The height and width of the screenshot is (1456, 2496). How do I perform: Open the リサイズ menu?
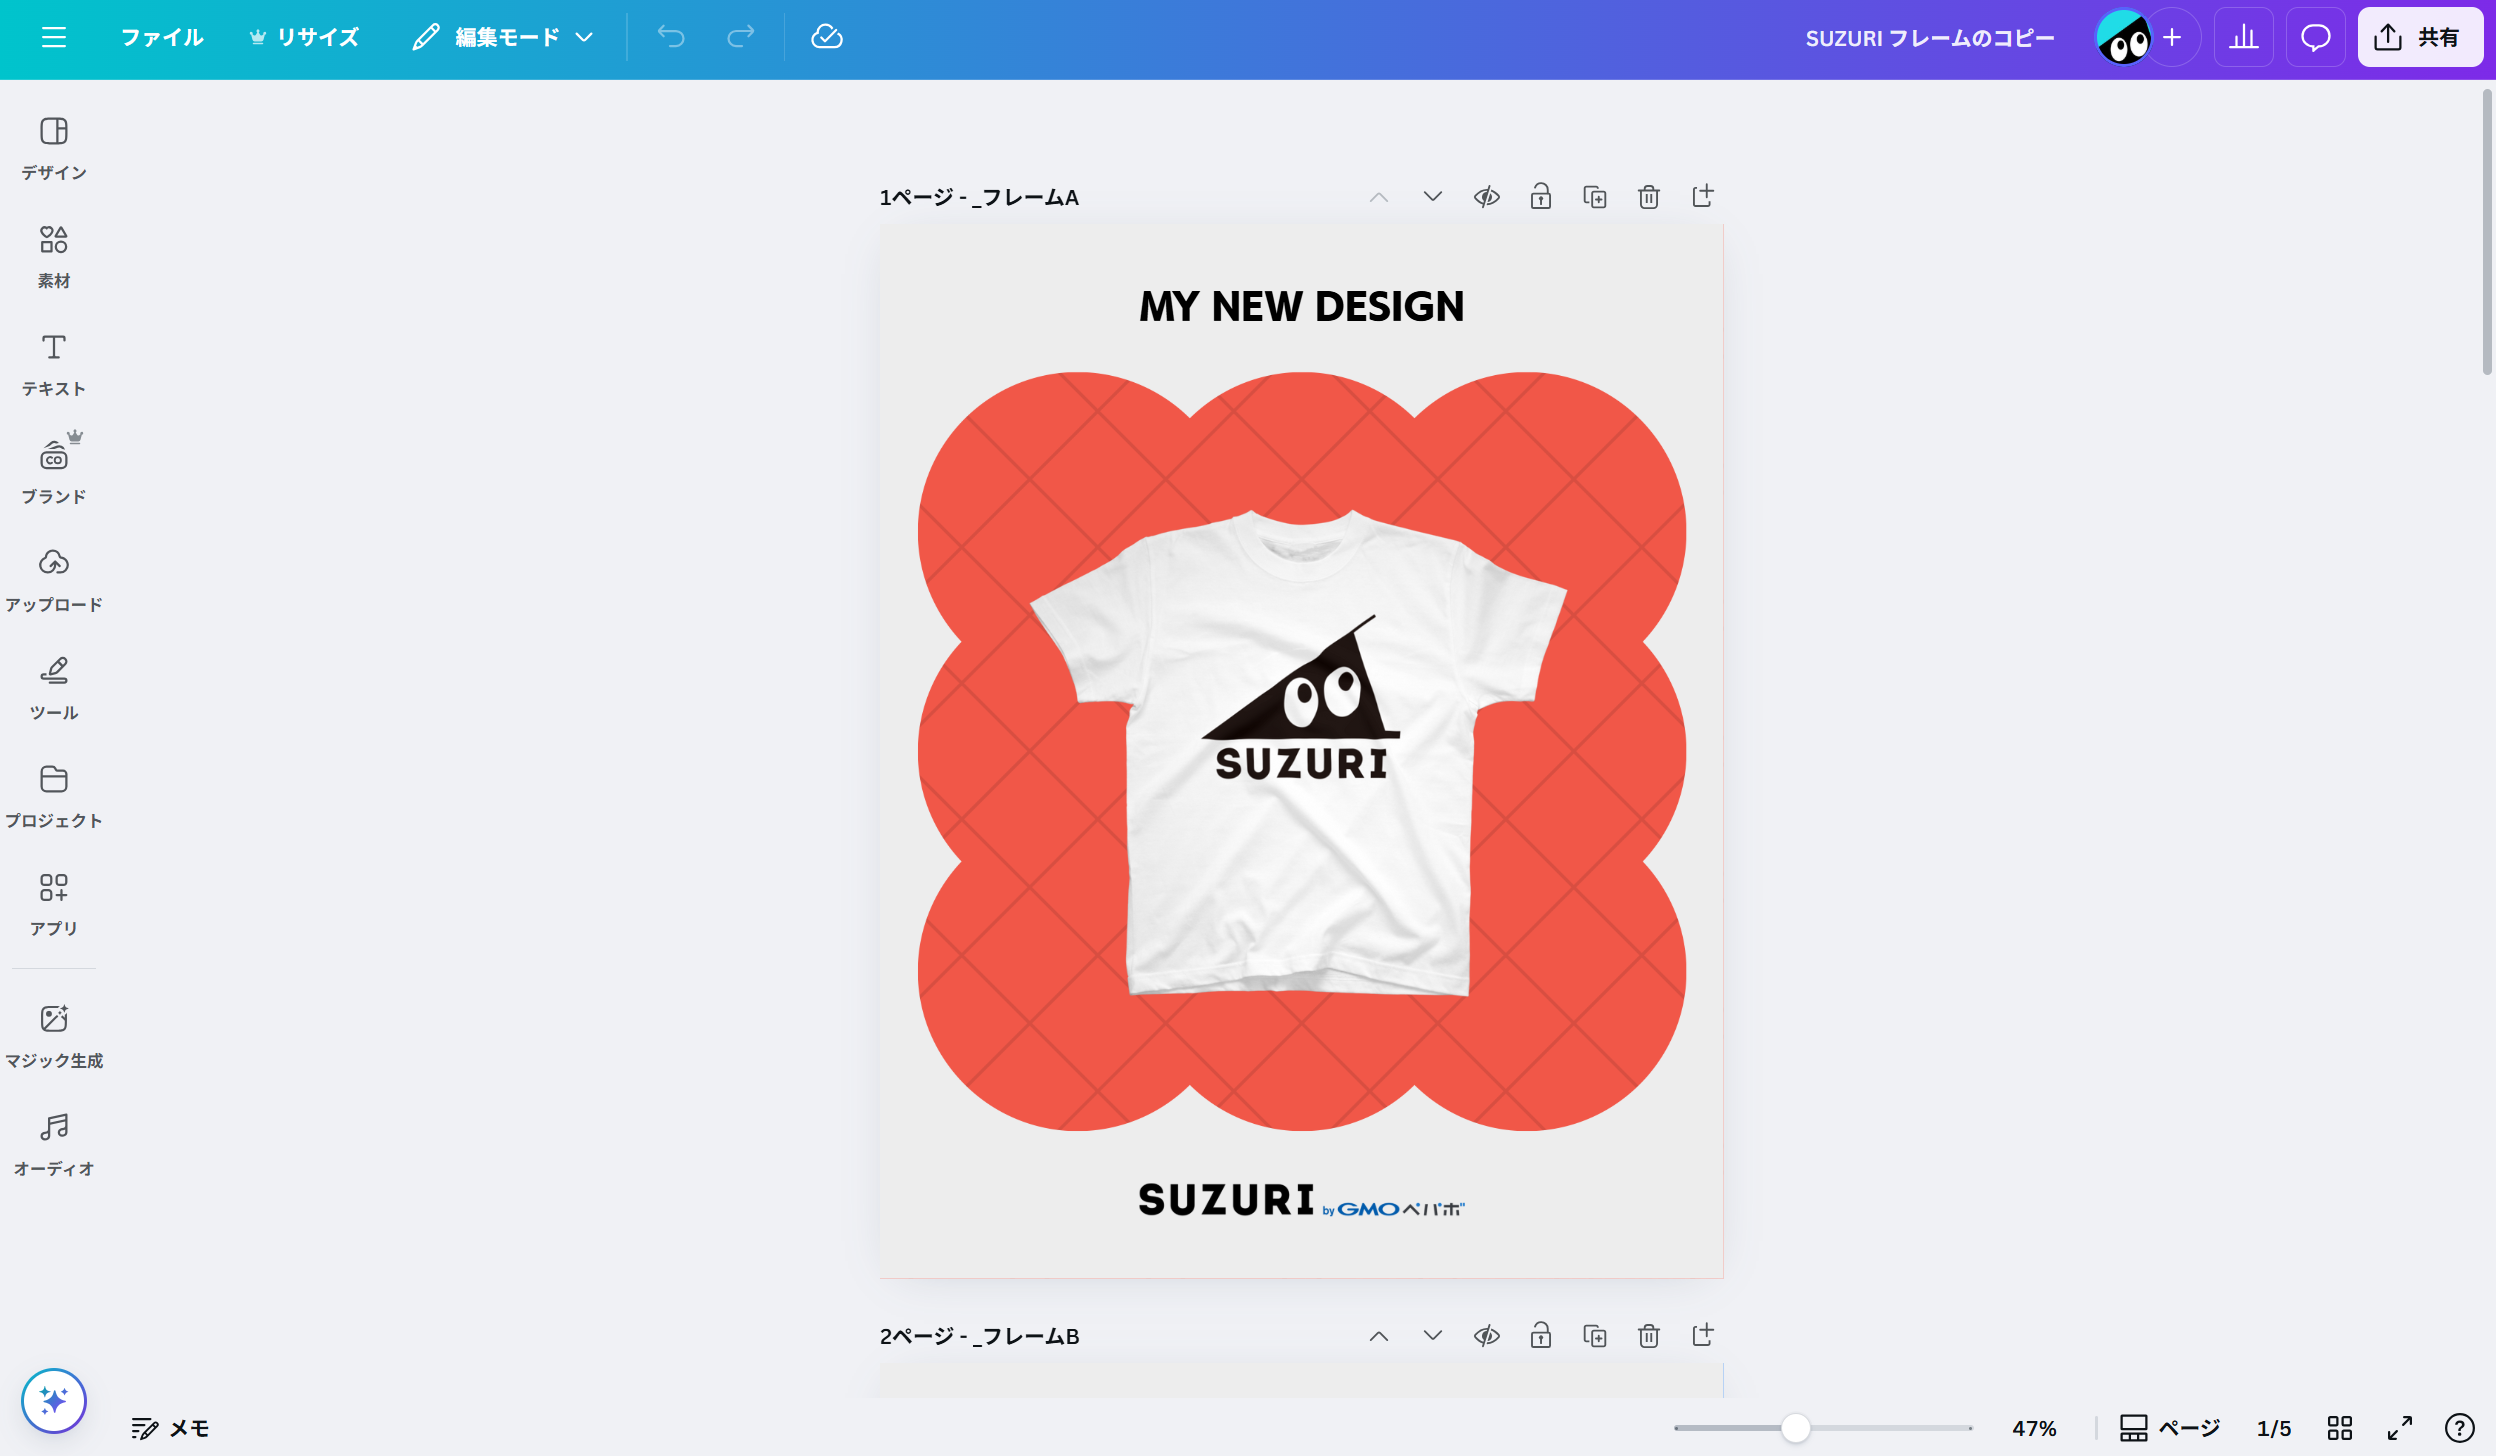[304, 38]
